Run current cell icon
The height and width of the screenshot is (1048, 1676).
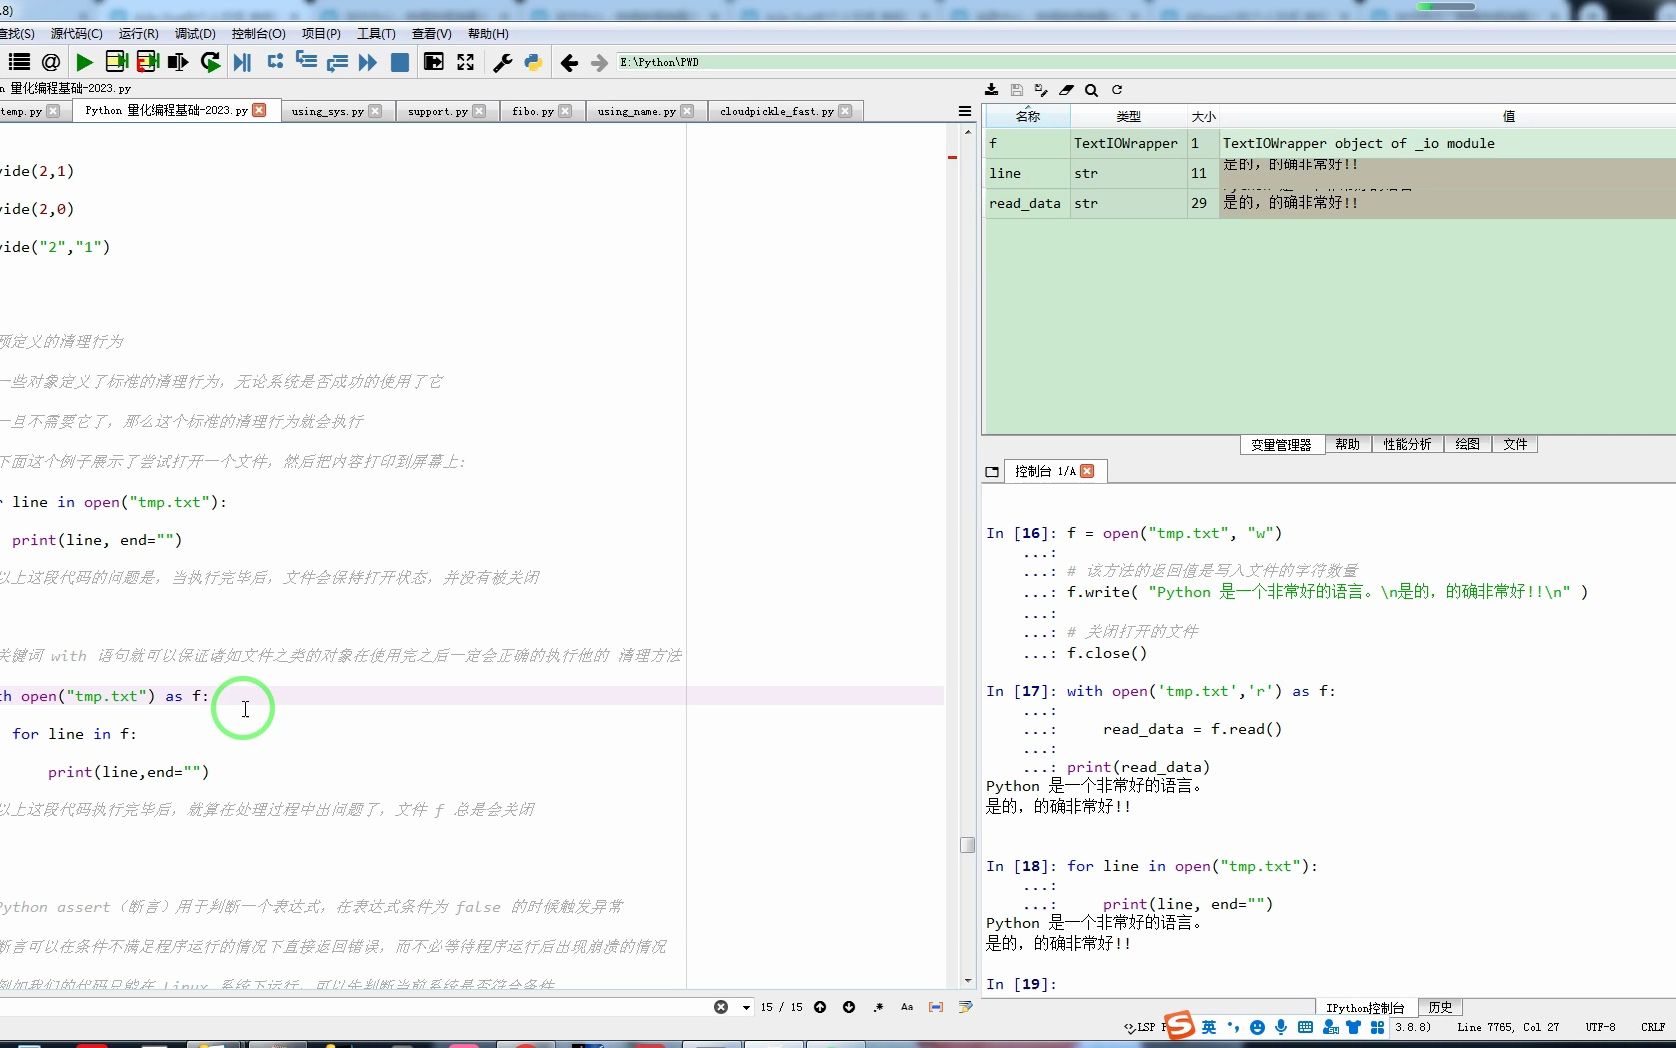click(116, 62)
